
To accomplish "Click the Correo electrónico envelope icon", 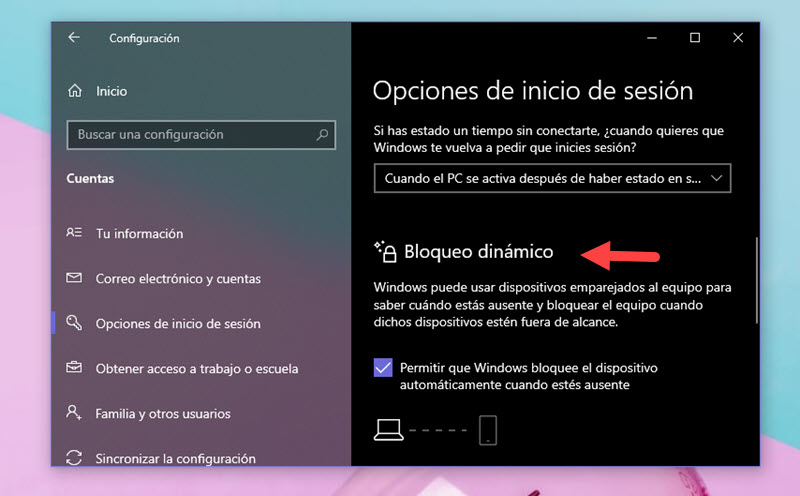I will click(x=74, y=278).
